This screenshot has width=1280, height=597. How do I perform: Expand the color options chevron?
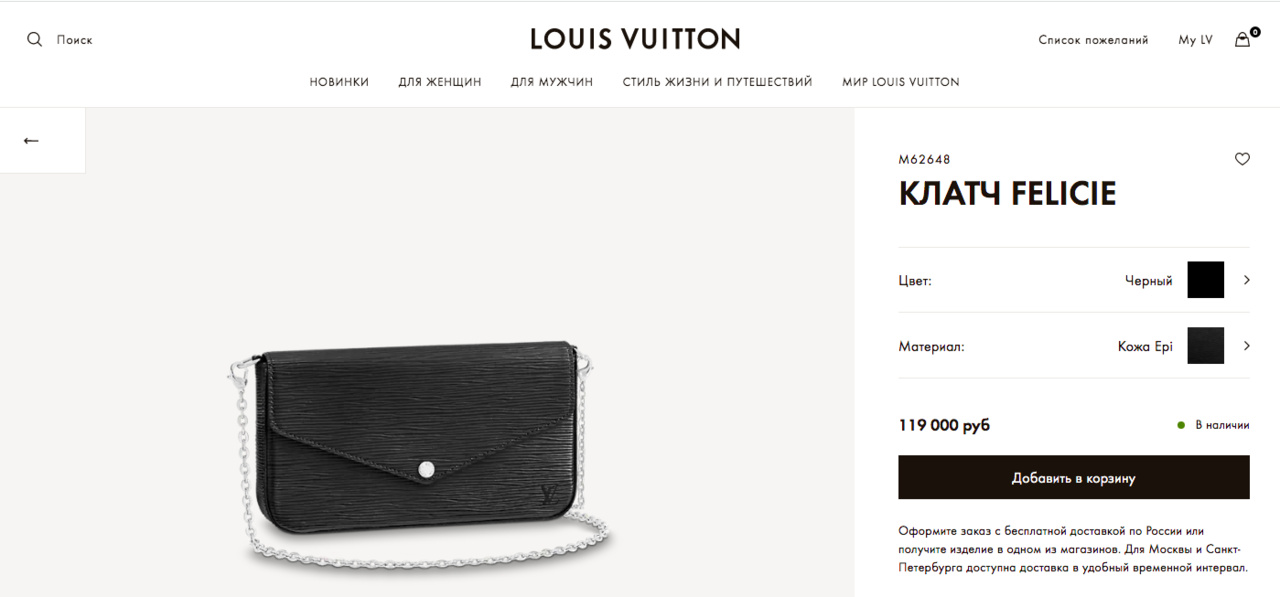pyautogui.click(x=1246, y=280)
